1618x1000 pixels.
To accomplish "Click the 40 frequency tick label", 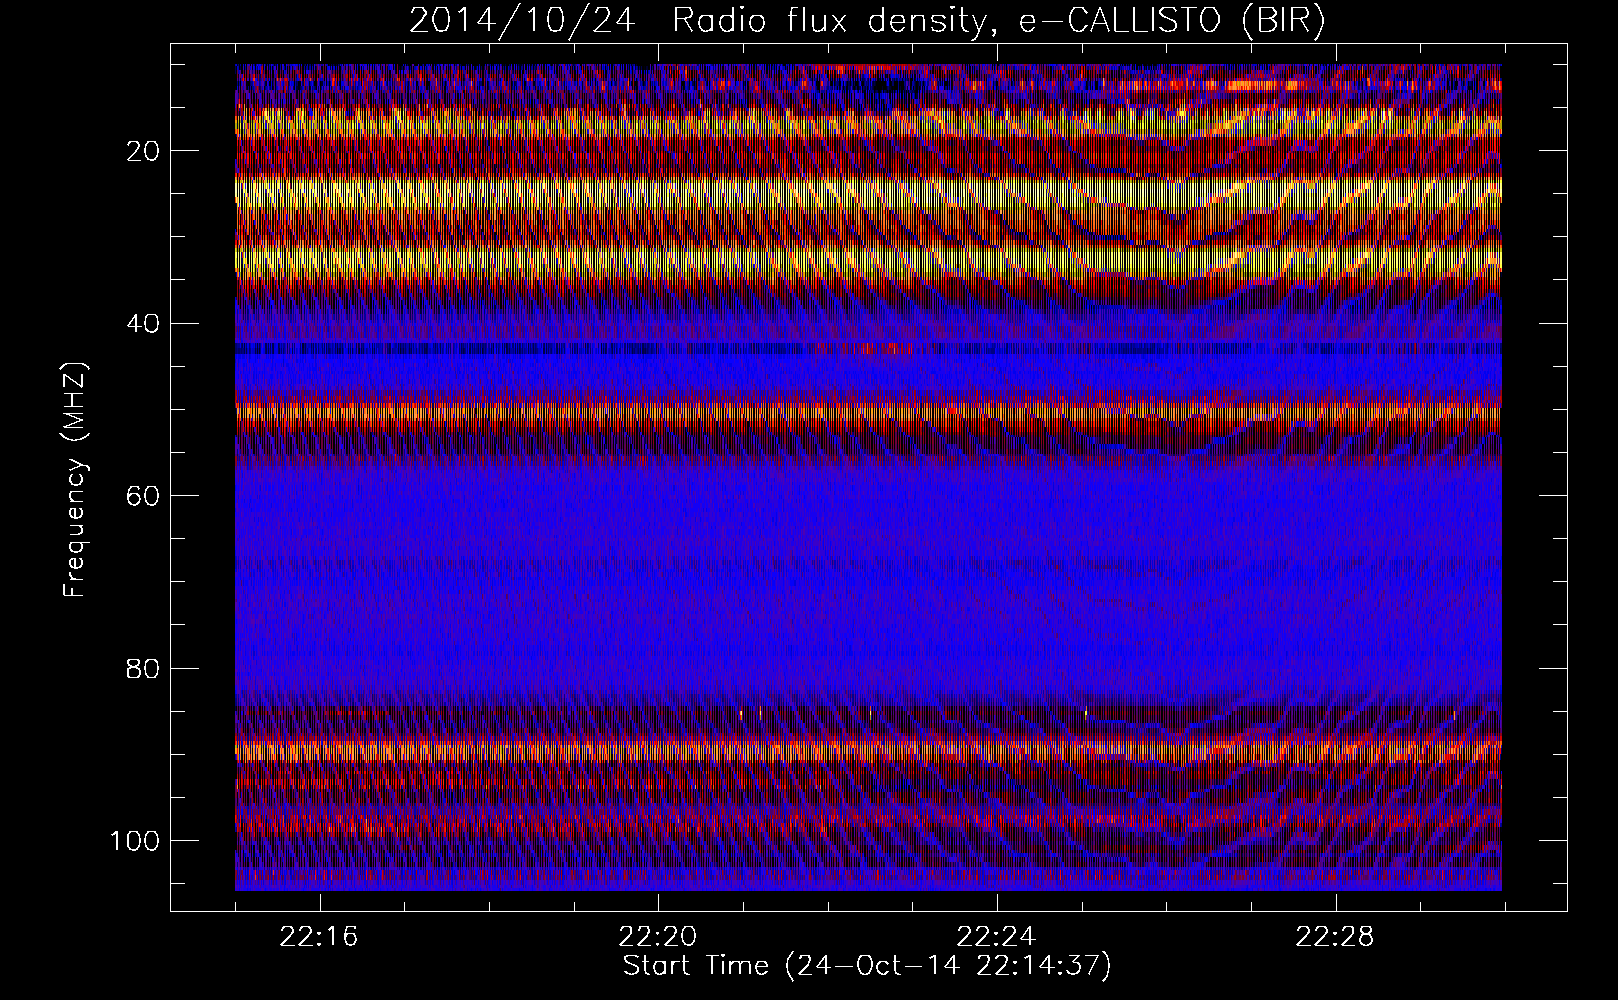I will coord(144,324).
